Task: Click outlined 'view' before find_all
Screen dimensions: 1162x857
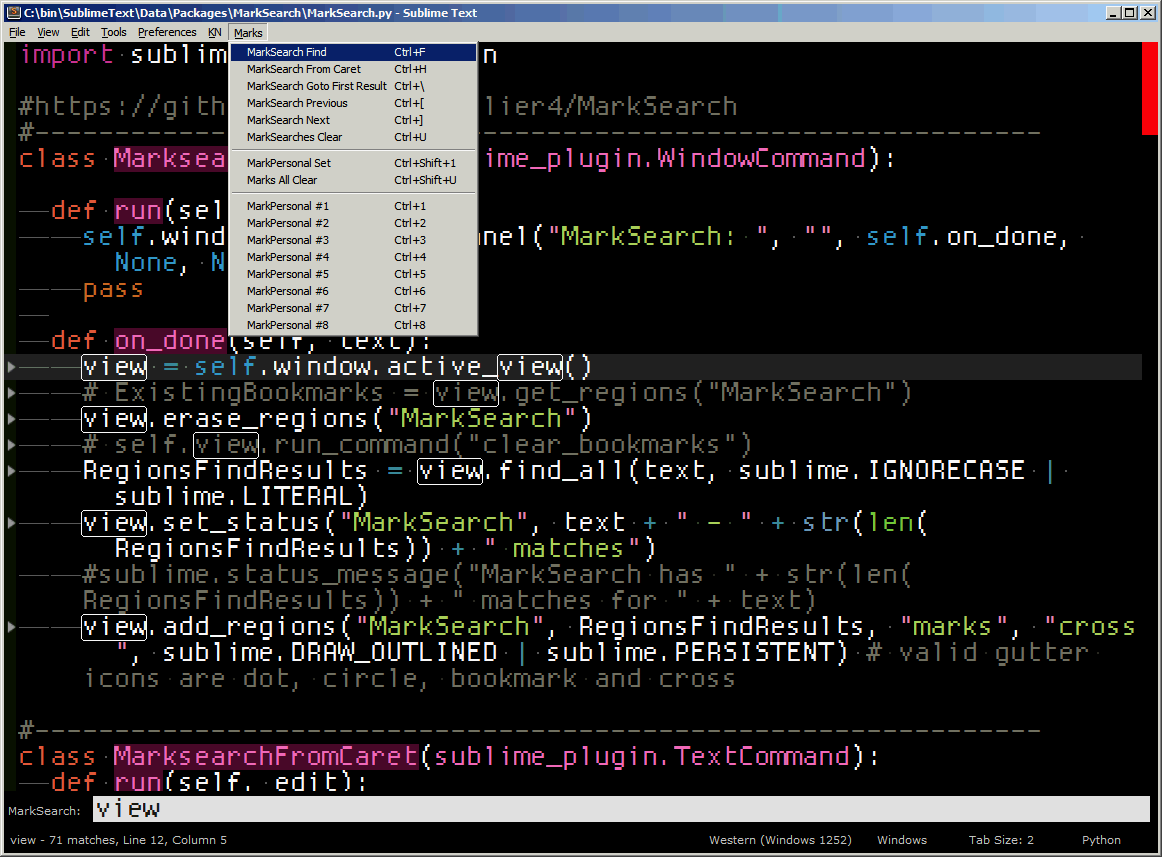Action: tap(450, 470)
